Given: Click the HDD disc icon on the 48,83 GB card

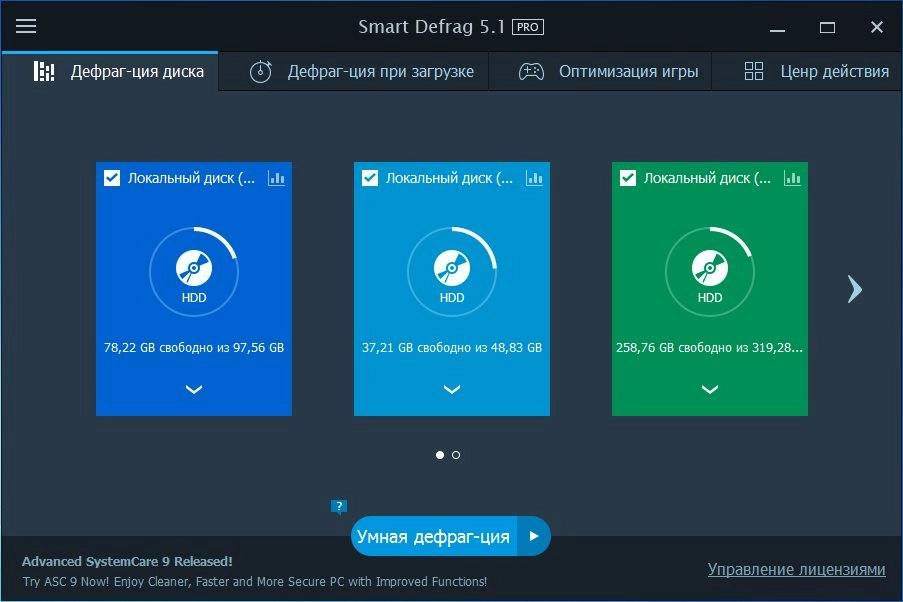Looking at the screenshot, I should pos(452,267).
